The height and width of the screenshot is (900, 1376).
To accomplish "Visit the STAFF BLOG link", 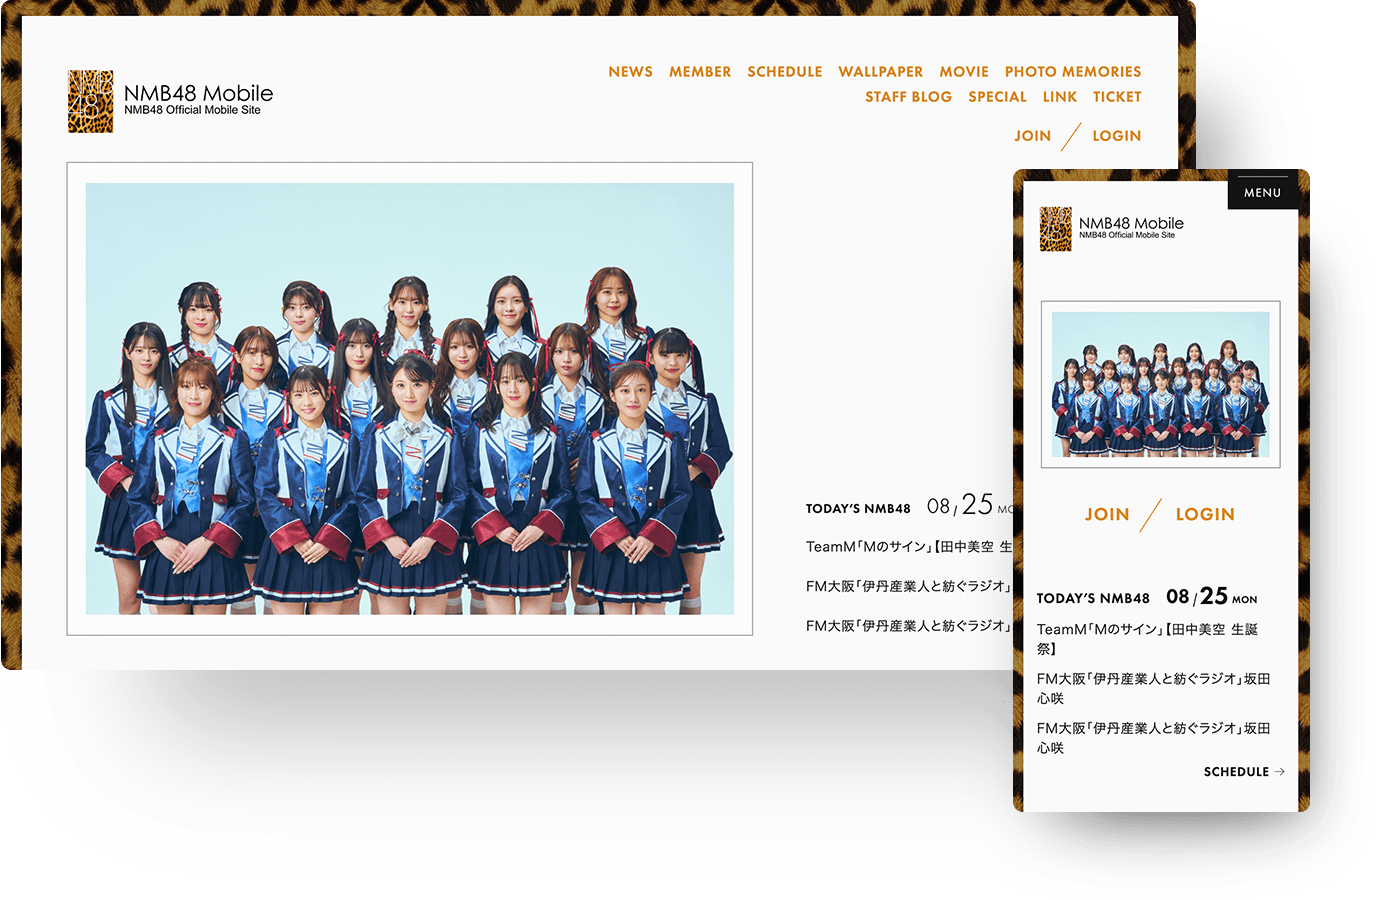I will [908, 97].
